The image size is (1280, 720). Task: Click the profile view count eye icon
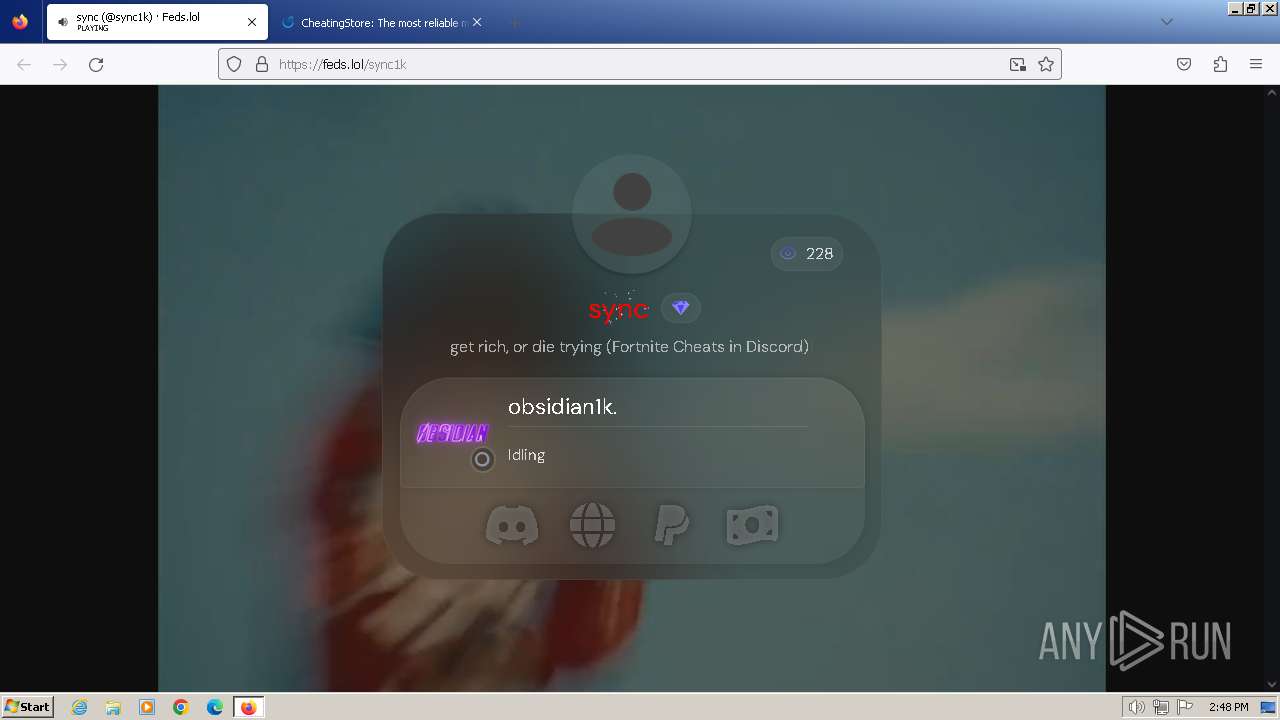point(788,254)
